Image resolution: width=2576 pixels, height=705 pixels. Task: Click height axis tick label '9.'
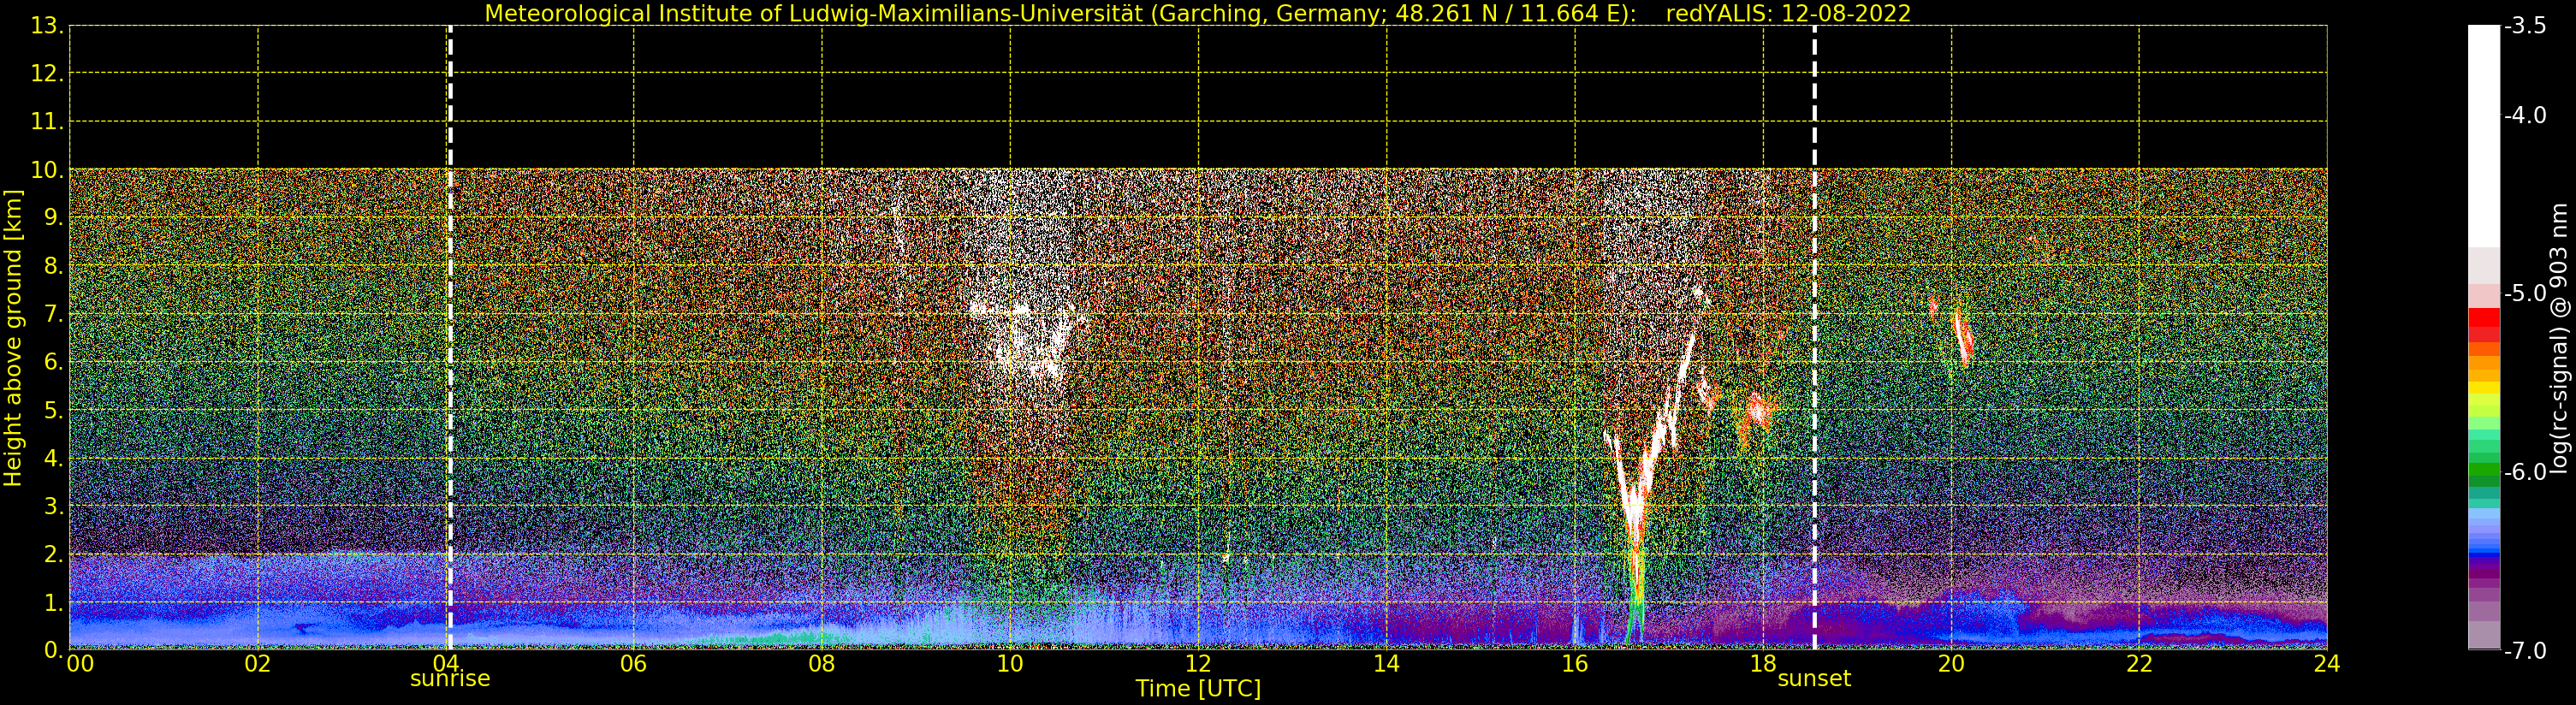click(x=52, y=218)
